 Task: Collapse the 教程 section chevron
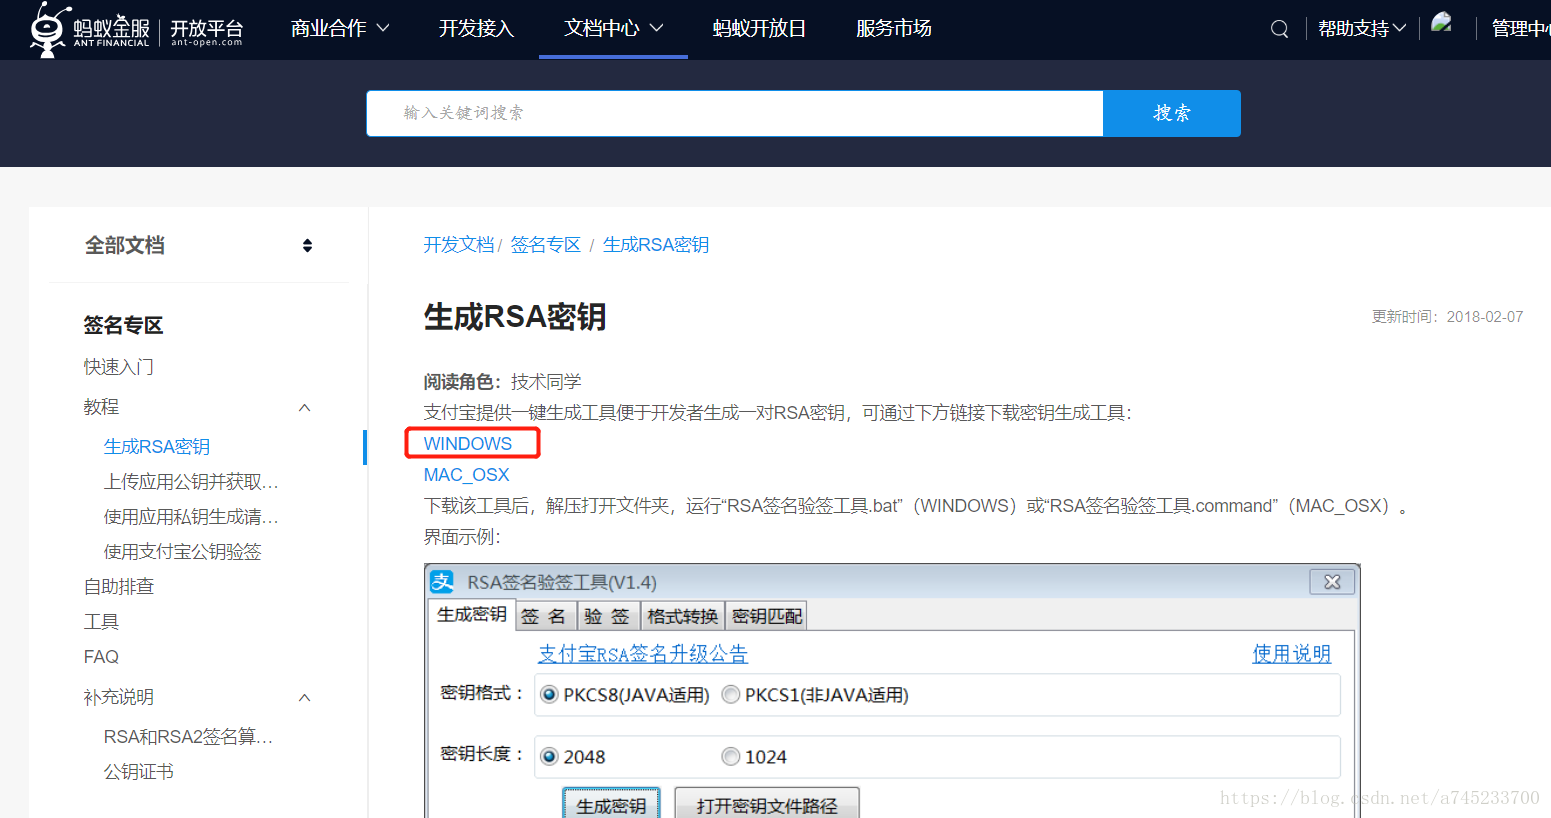(305, 408)
